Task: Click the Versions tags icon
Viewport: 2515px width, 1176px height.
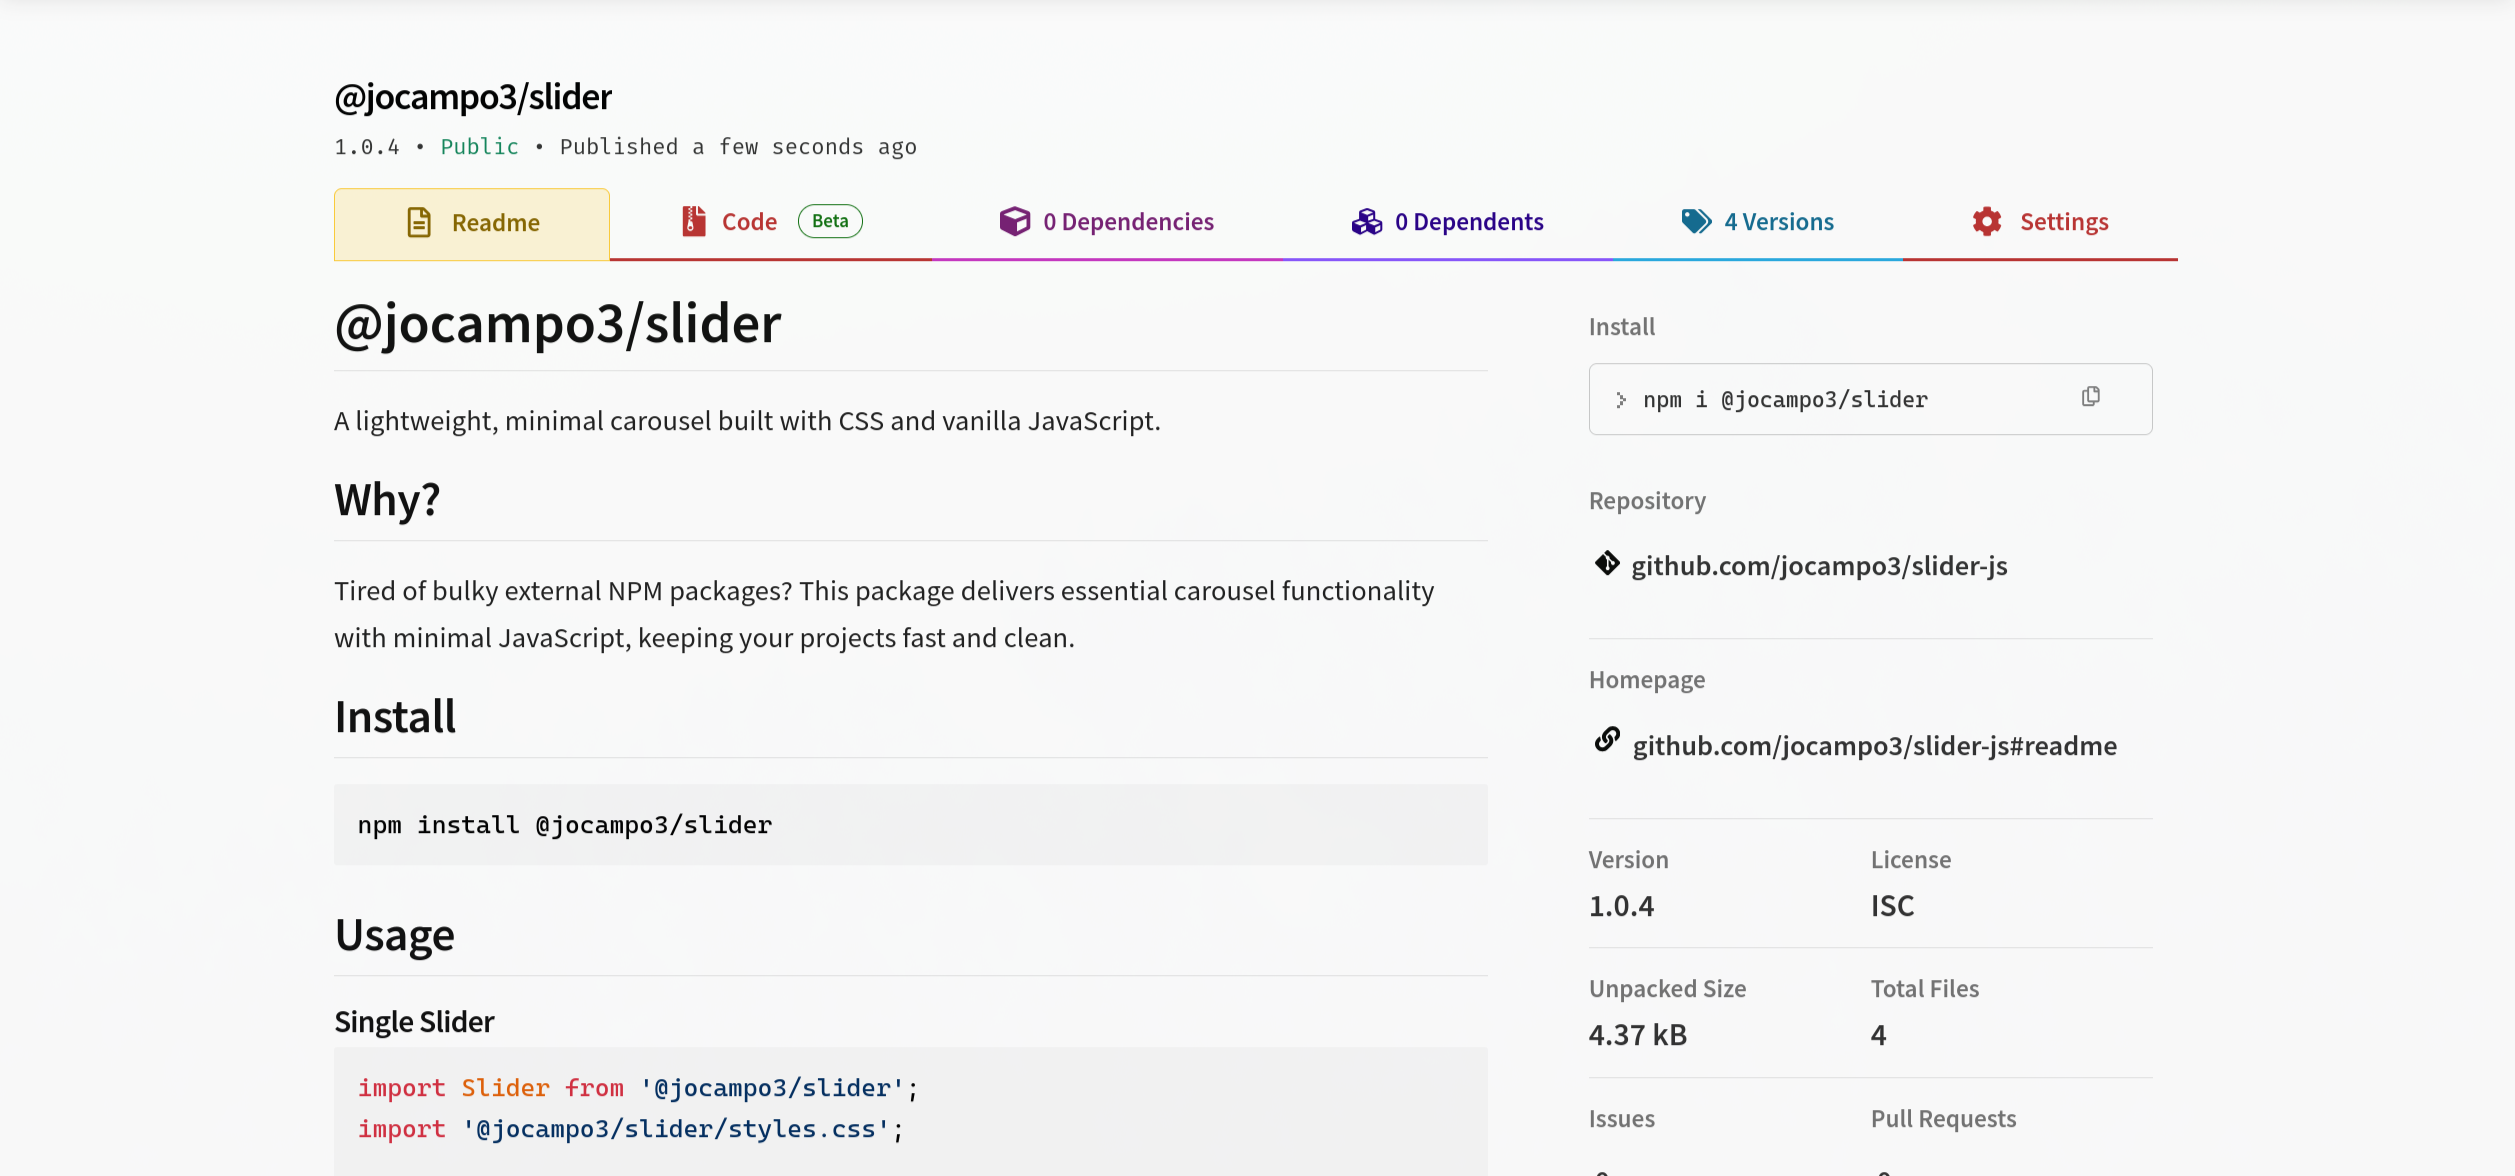Action: click(x=1696, y=221)
